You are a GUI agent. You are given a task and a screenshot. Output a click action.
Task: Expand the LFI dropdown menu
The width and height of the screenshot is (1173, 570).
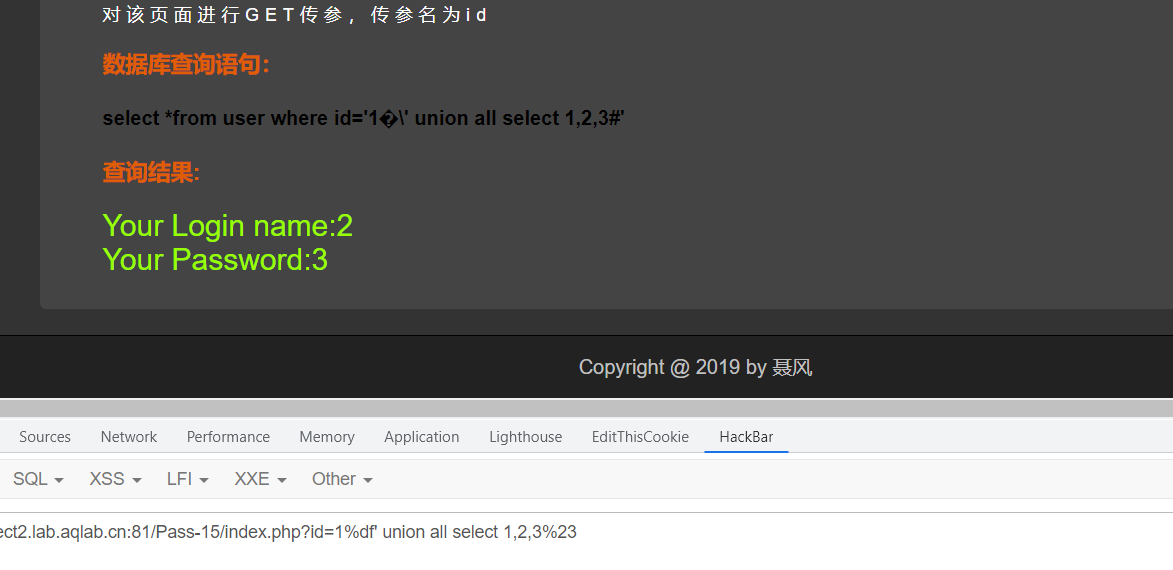pos(188,479)
